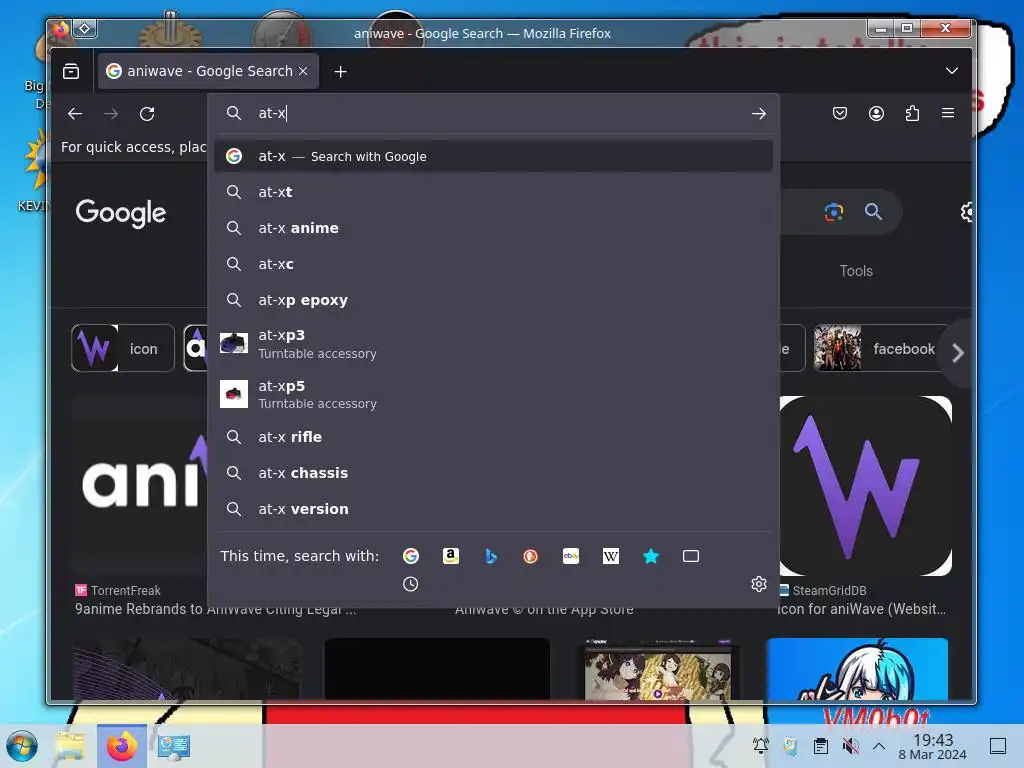Search this time with DuckDuckGo icon
The width and height of the screenshot is (1024, 768).
(530, 556)
